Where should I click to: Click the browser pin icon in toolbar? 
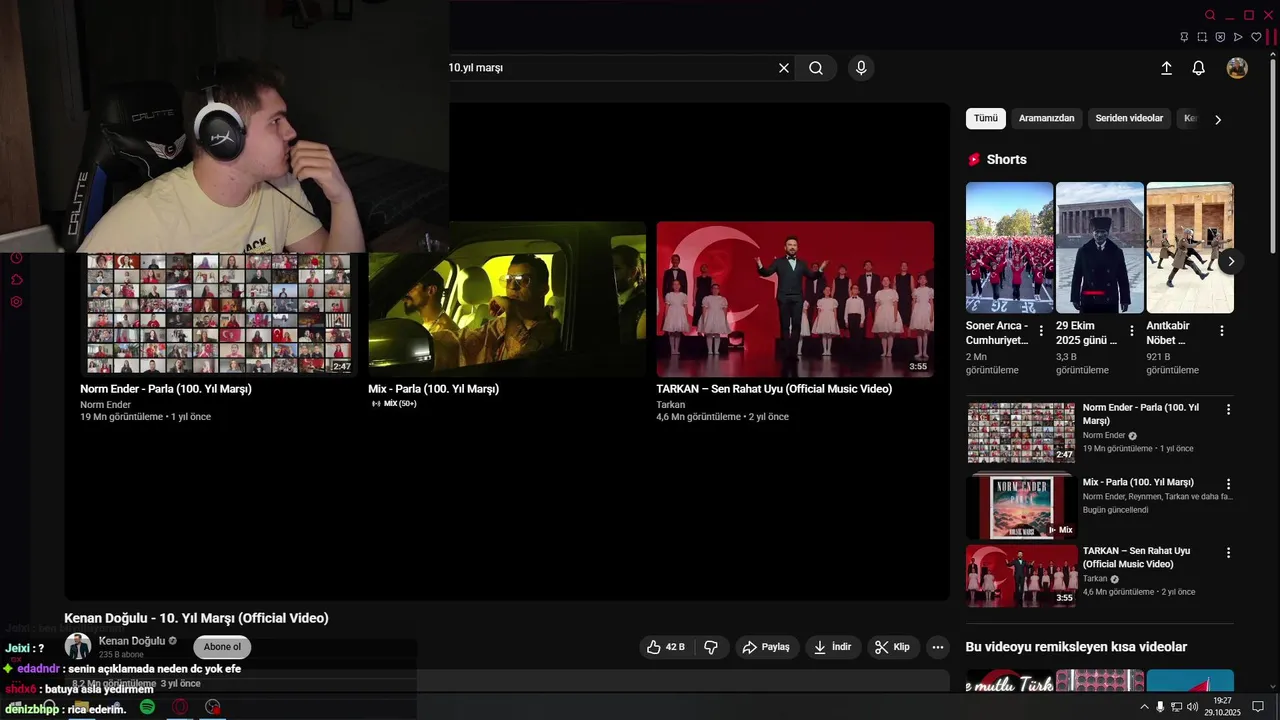(x=1184, y=37)
